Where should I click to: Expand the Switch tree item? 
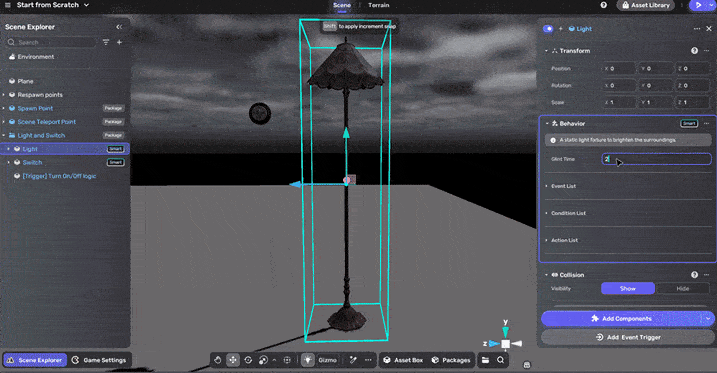click(8, 162)
